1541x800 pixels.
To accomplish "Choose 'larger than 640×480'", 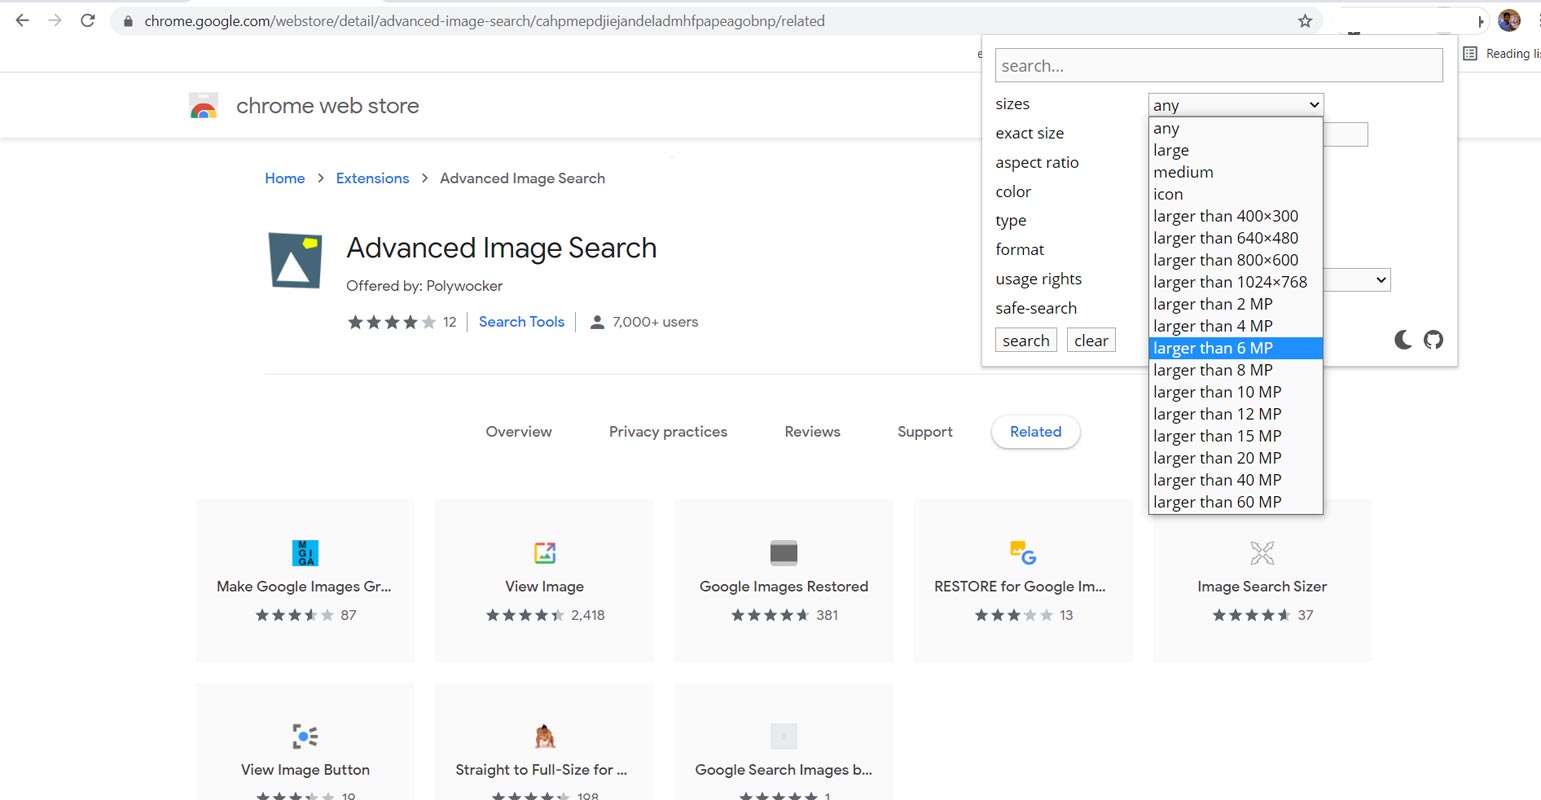I will 1236,238.
